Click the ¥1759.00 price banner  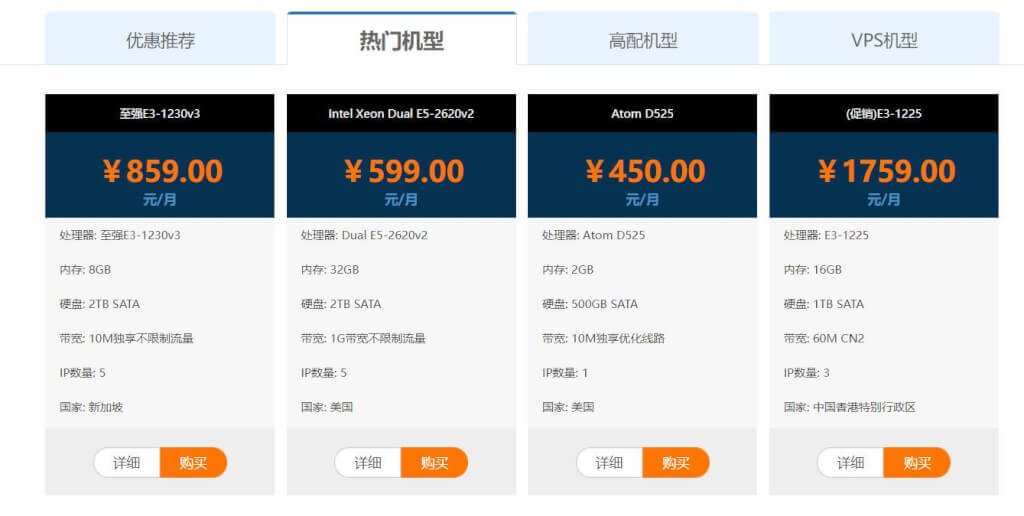point(884,175)
